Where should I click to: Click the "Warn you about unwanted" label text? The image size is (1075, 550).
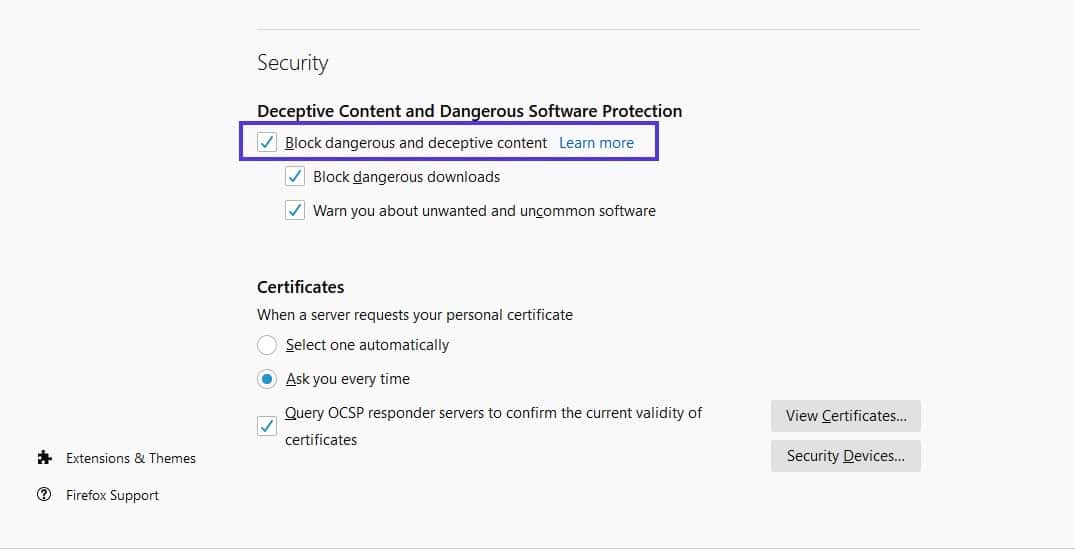[484, 211]
